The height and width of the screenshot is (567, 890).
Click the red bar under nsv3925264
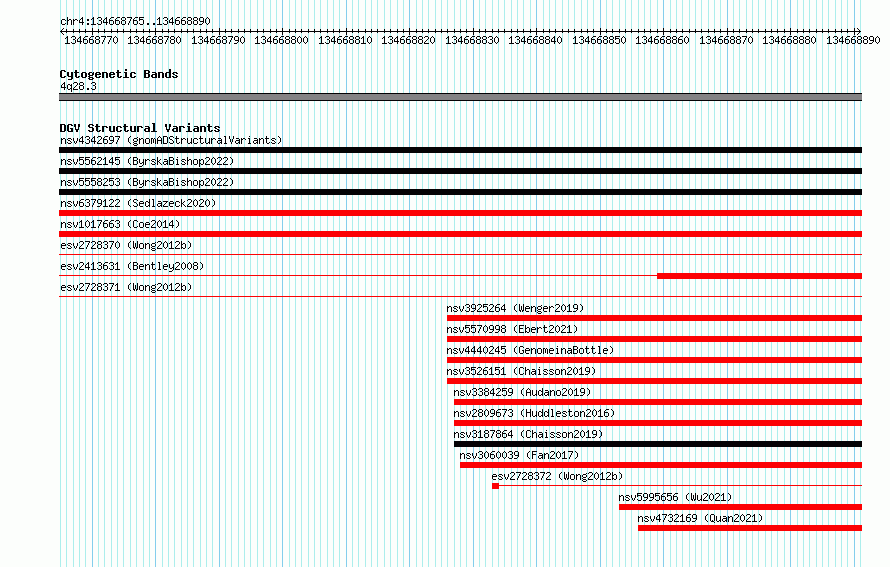pos(654,318)
